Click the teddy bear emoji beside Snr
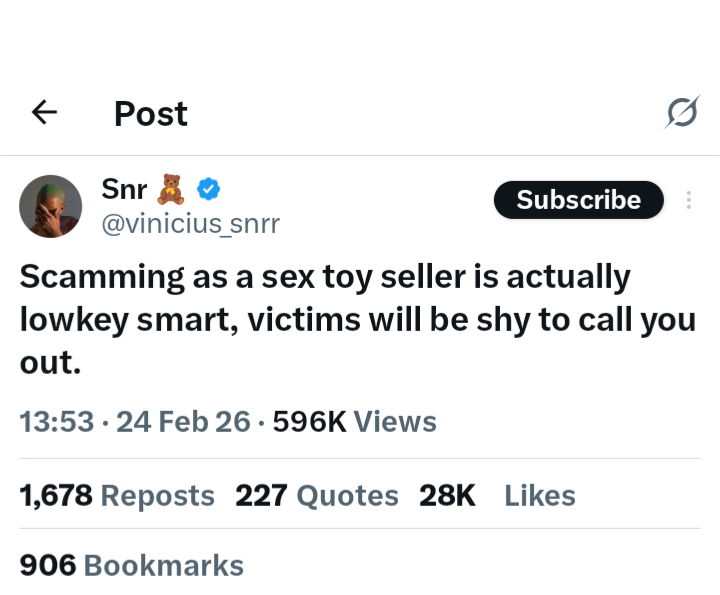The image size is (720, 595). click(174, 187)
